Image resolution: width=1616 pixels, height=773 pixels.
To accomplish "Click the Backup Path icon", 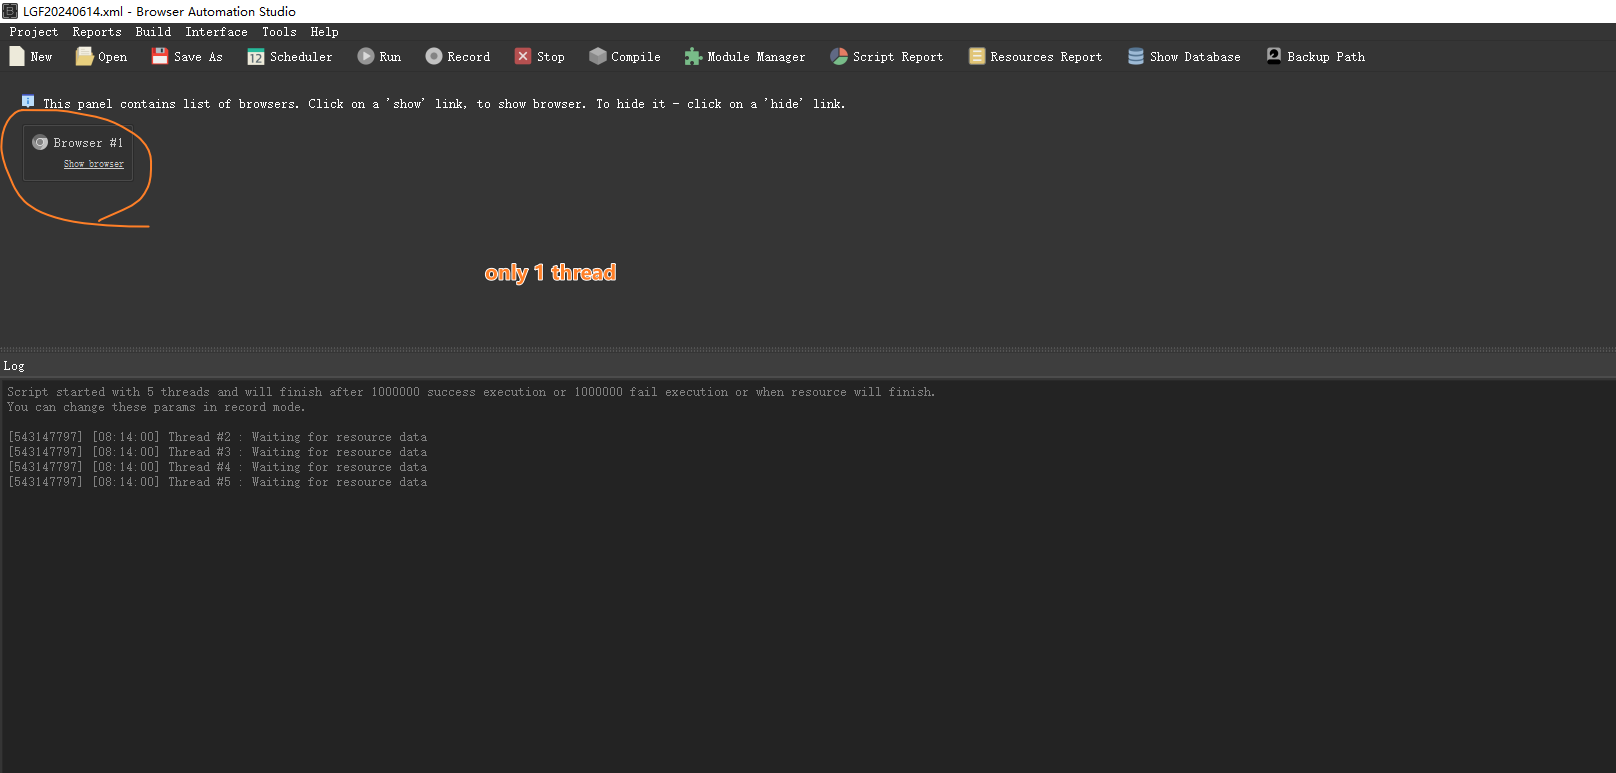I will [1274, 57].
